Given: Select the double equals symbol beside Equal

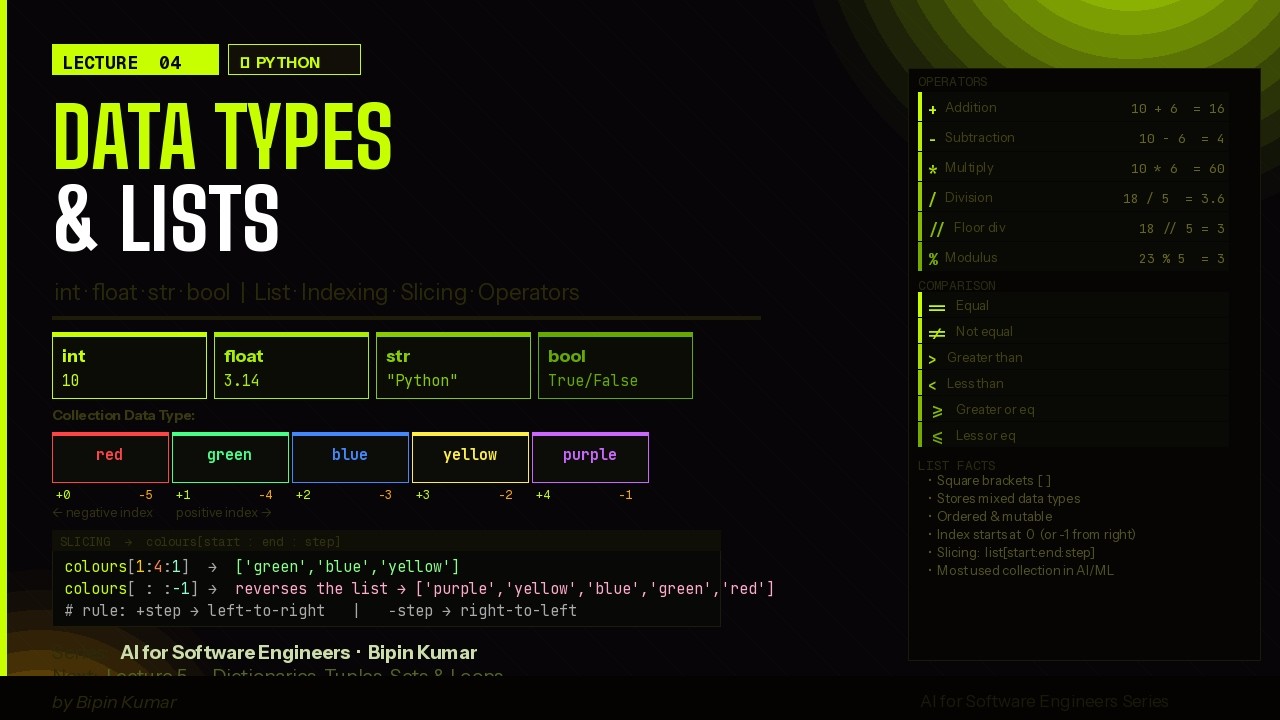Looking at the screenshot, I should pyautogui.click(x=937, y=307).
